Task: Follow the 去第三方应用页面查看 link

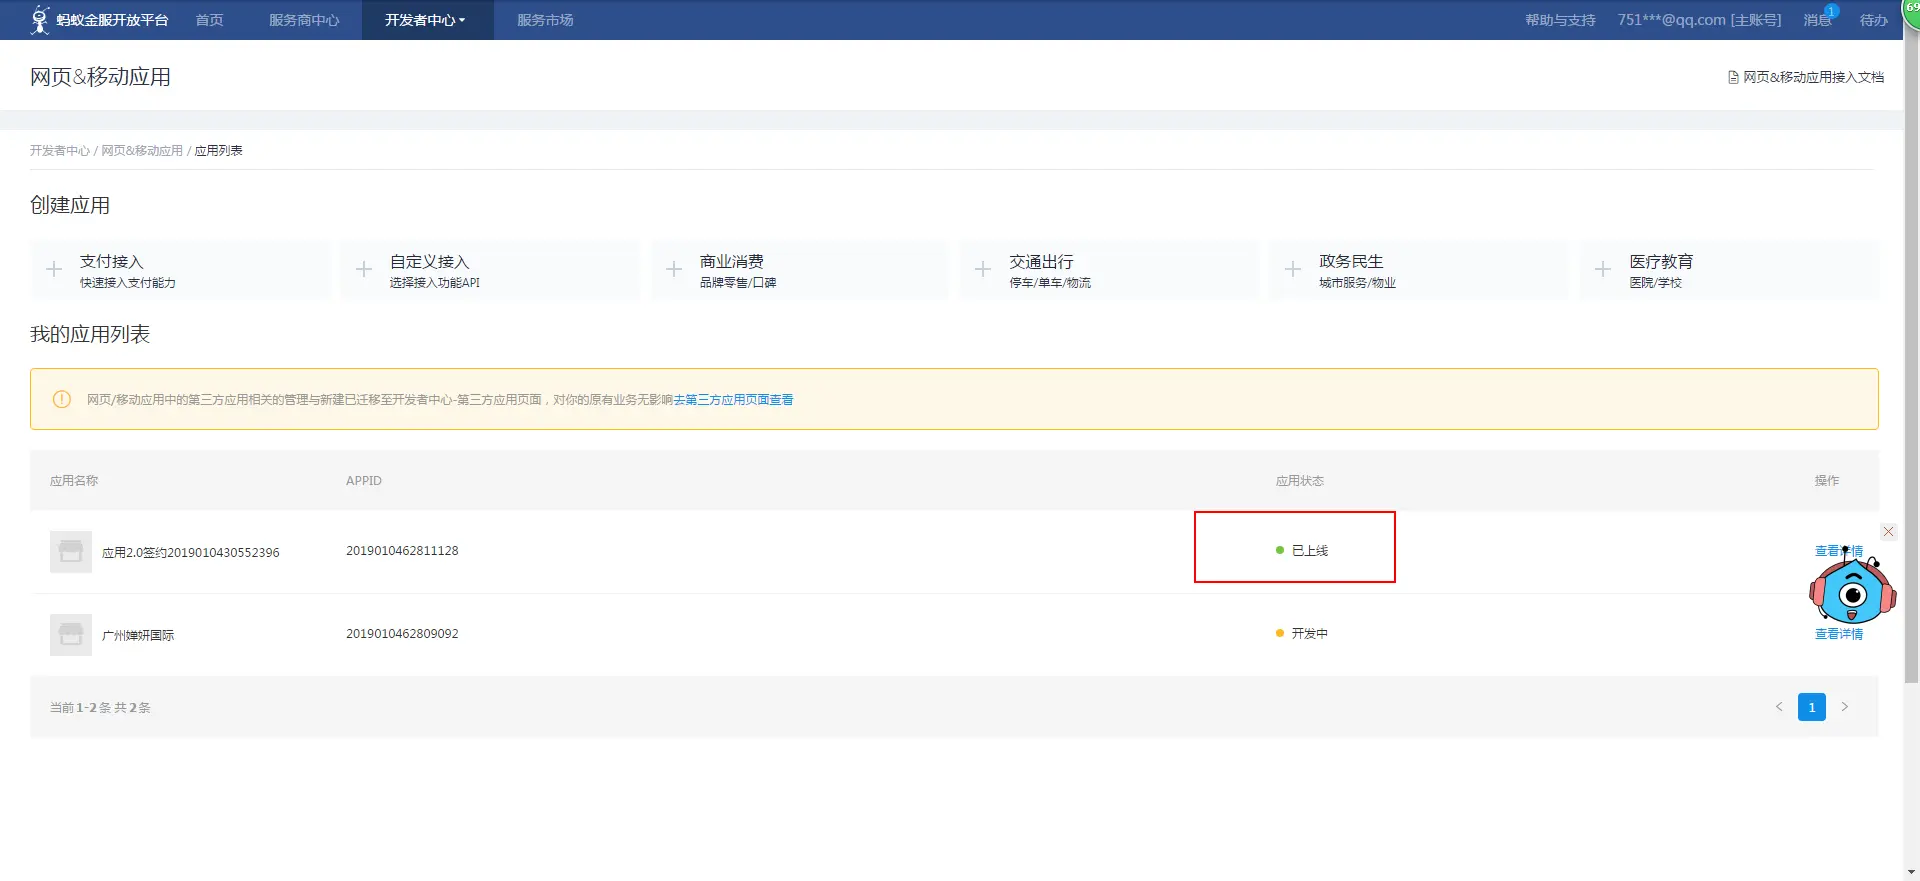Action: 733,400
